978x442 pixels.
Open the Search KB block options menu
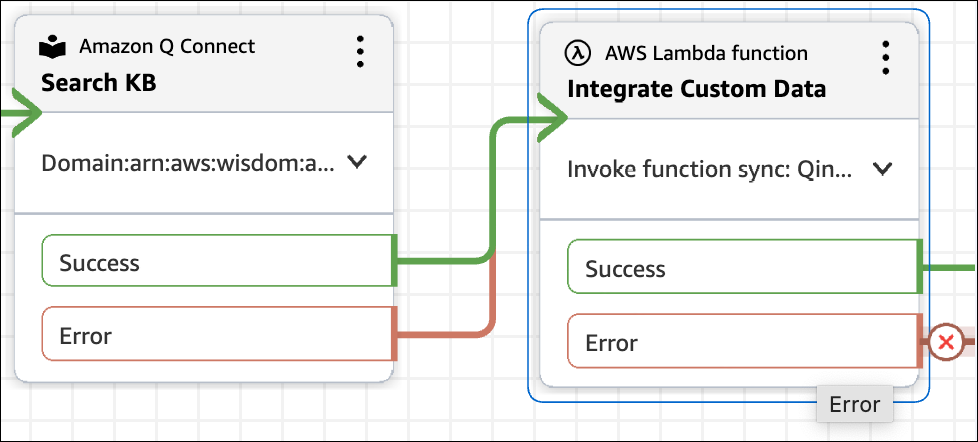[x=360, y=52]
